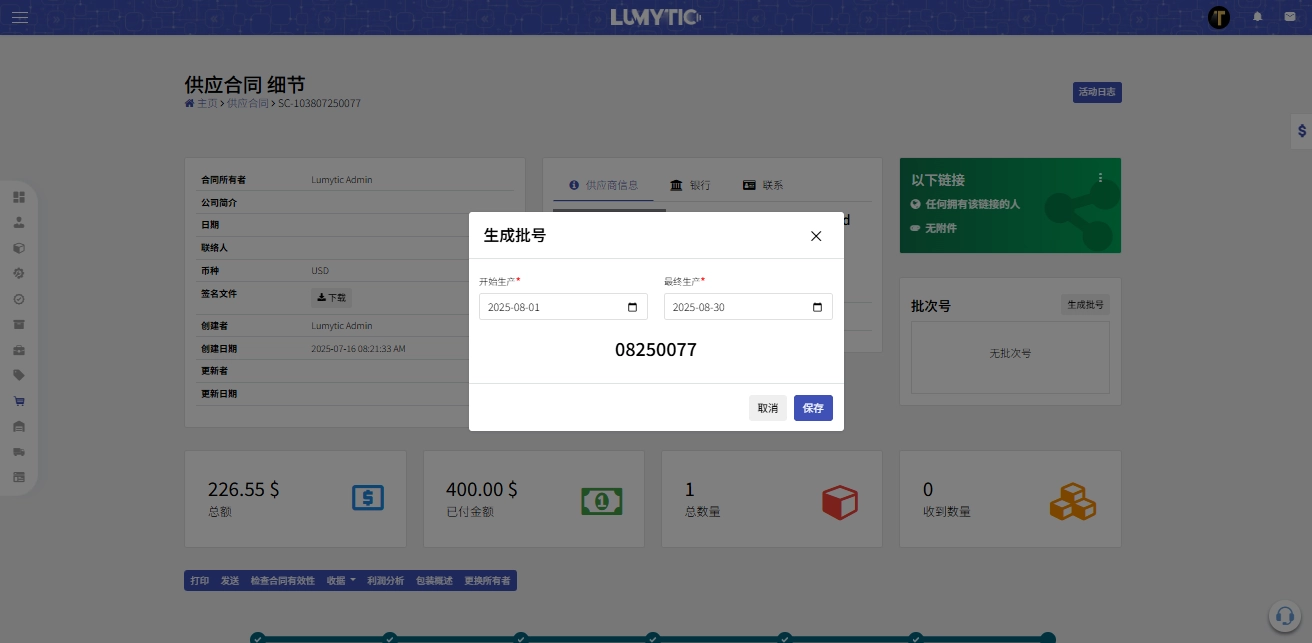Click the dollar sign side tab

[x=1301, y=130]
